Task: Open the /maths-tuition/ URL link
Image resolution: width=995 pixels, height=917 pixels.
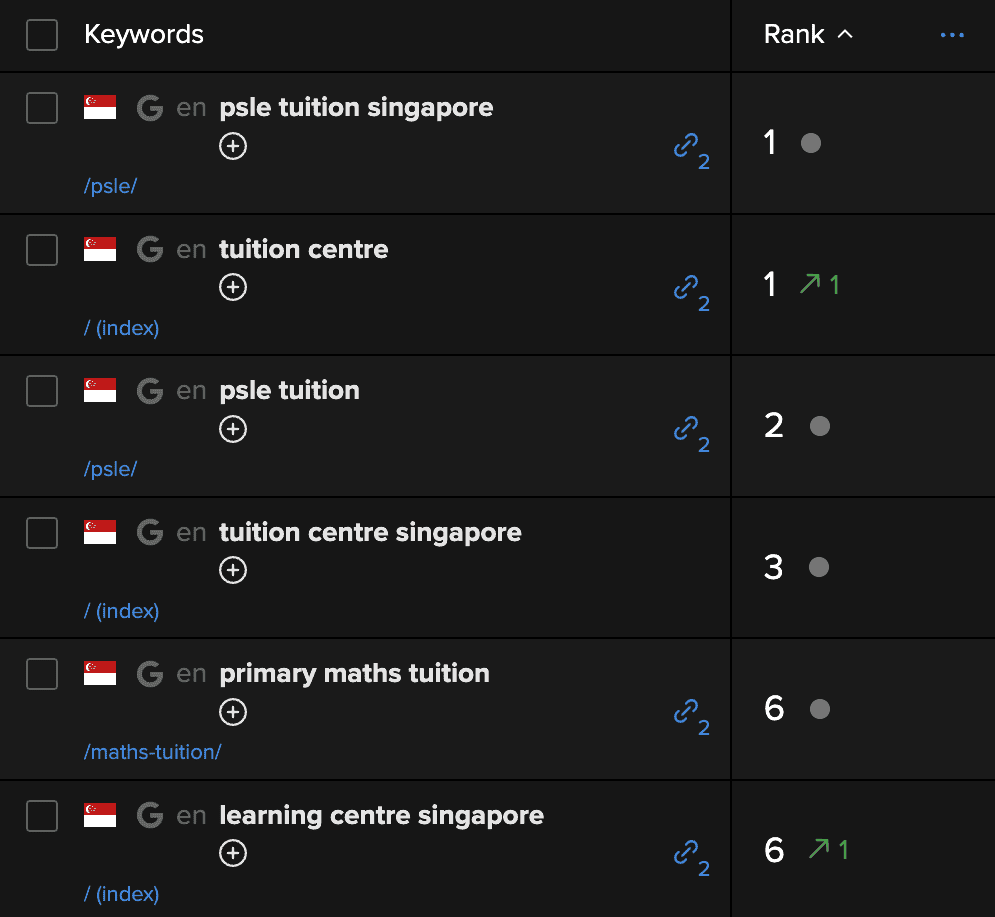Action: [152, 752]
